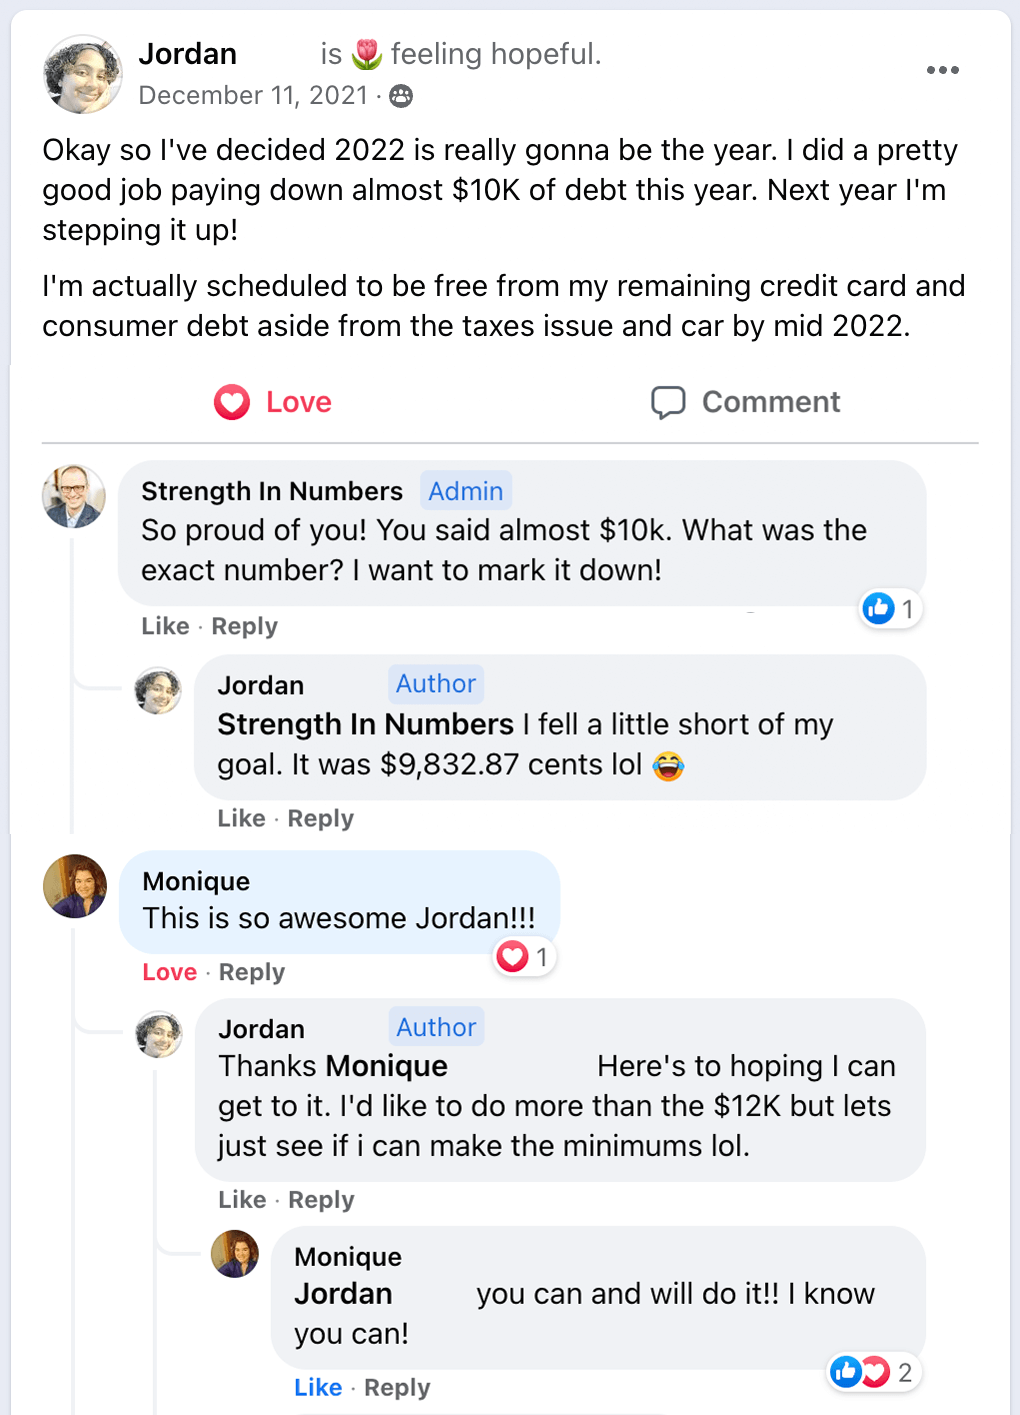Screen dimensions: 1020x1415
Task: Click Monique's avatar beside 'This is so awesome'
Action: 75,886
